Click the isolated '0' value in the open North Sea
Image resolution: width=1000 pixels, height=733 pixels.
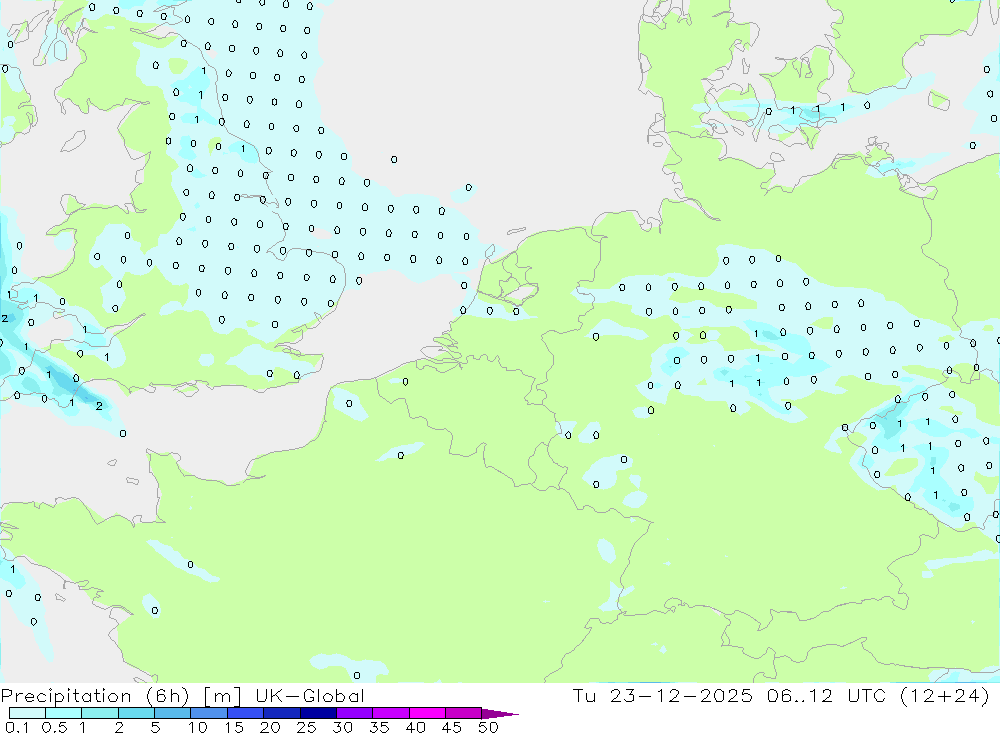pyautogui.click(x=394, y=159)
